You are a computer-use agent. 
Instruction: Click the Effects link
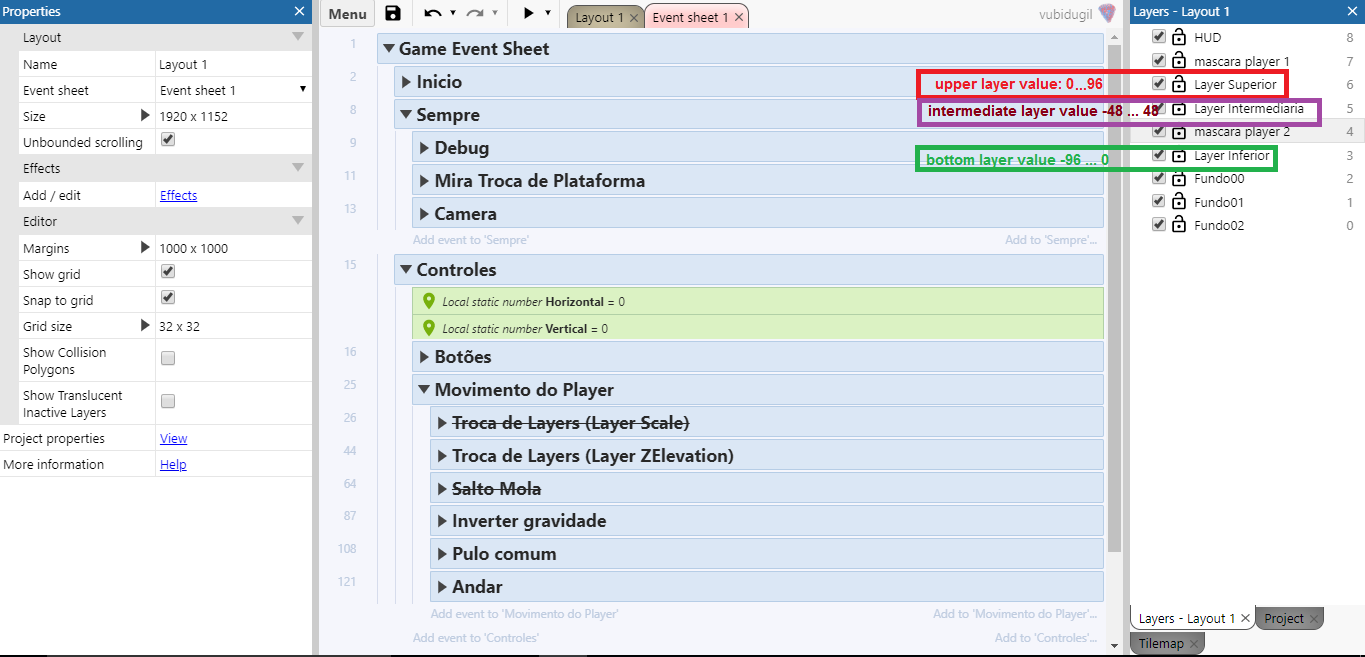[x=178, y=195]
